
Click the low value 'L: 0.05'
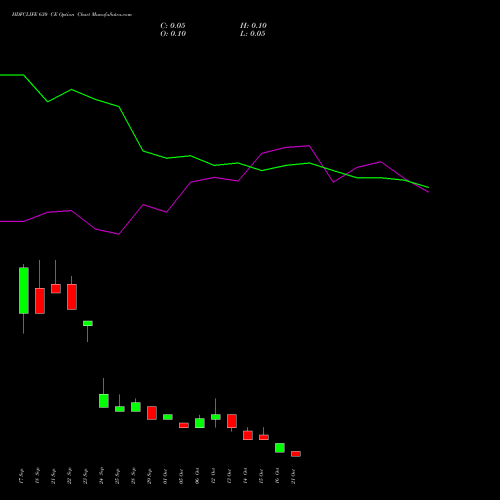[x=253, y=34]
